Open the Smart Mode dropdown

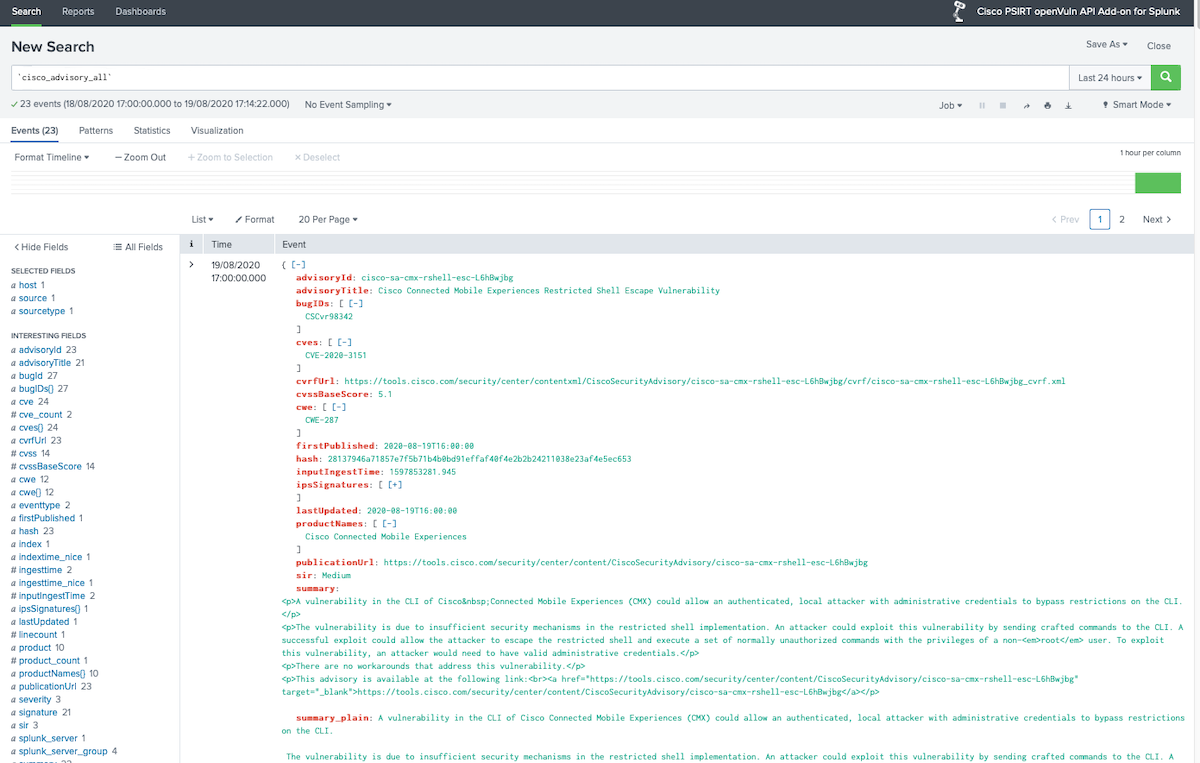tap(1137, 105)
